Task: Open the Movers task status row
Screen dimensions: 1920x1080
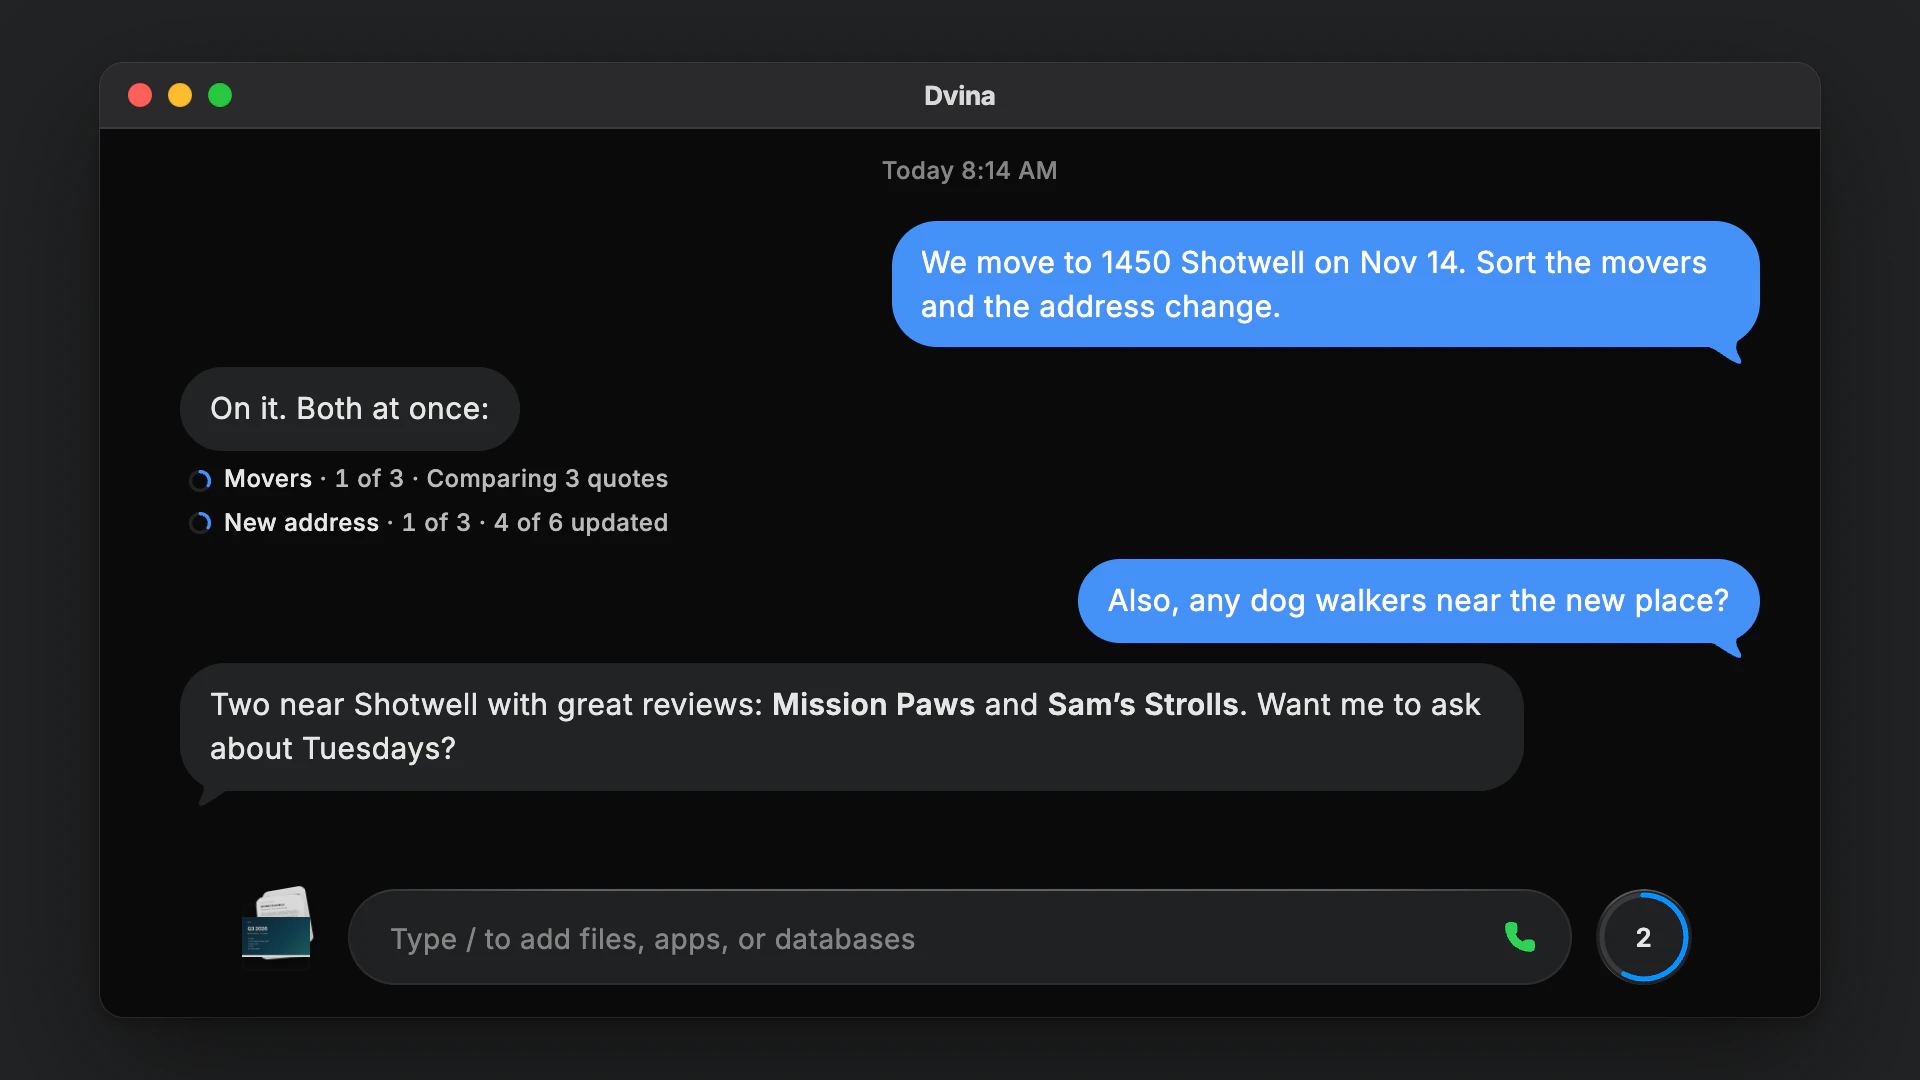Action: [x=429, y=479]
